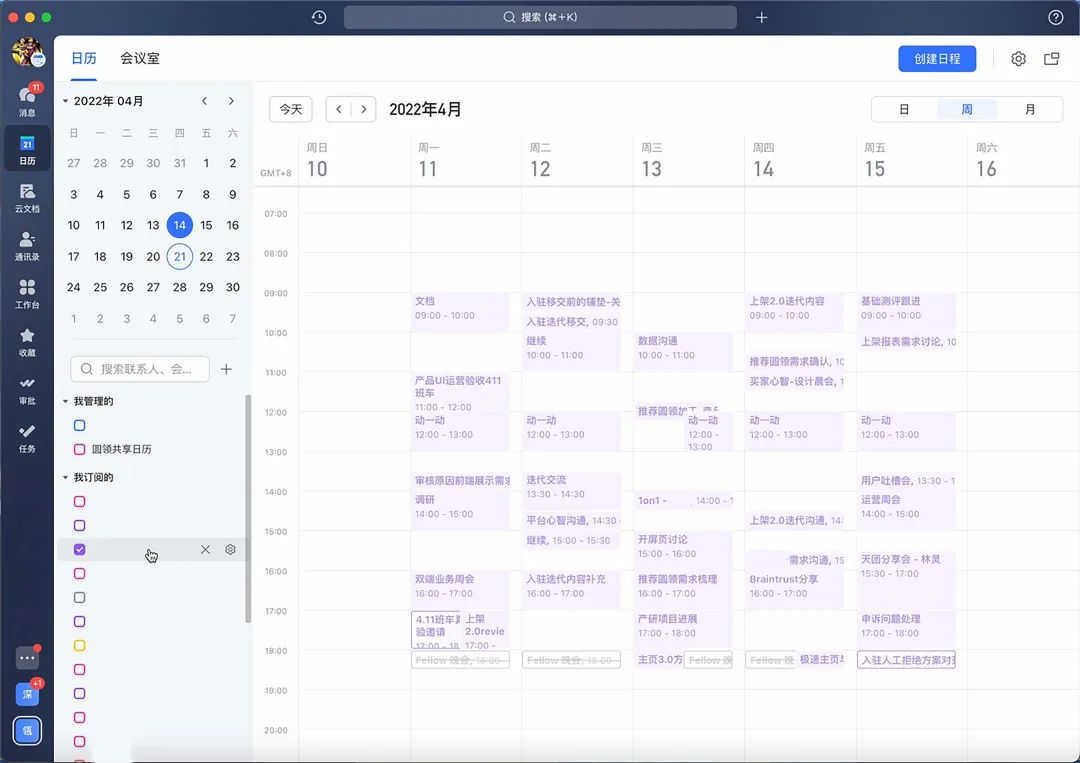The image size is (1080, 763).
Task: Open 任务 tasks icon in sidebar
Action: click(27, 435)
